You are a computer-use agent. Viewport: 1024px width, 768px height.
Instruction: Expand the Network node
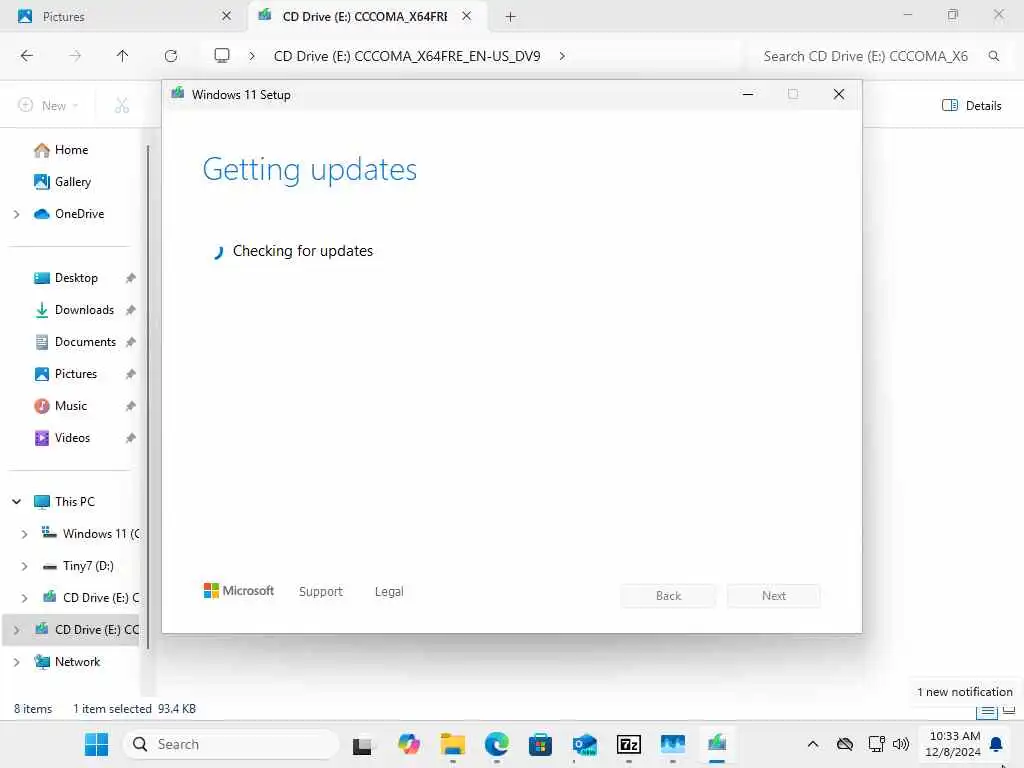point(16,662)
